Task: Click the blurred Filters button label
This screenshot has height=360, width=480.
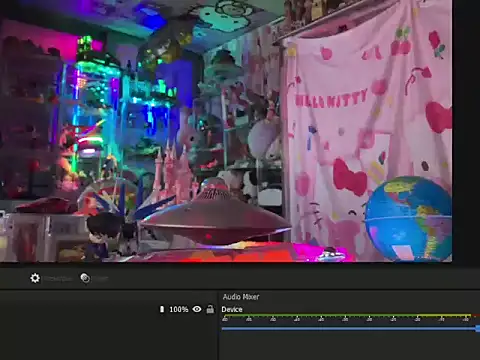Action: point(100,279)
